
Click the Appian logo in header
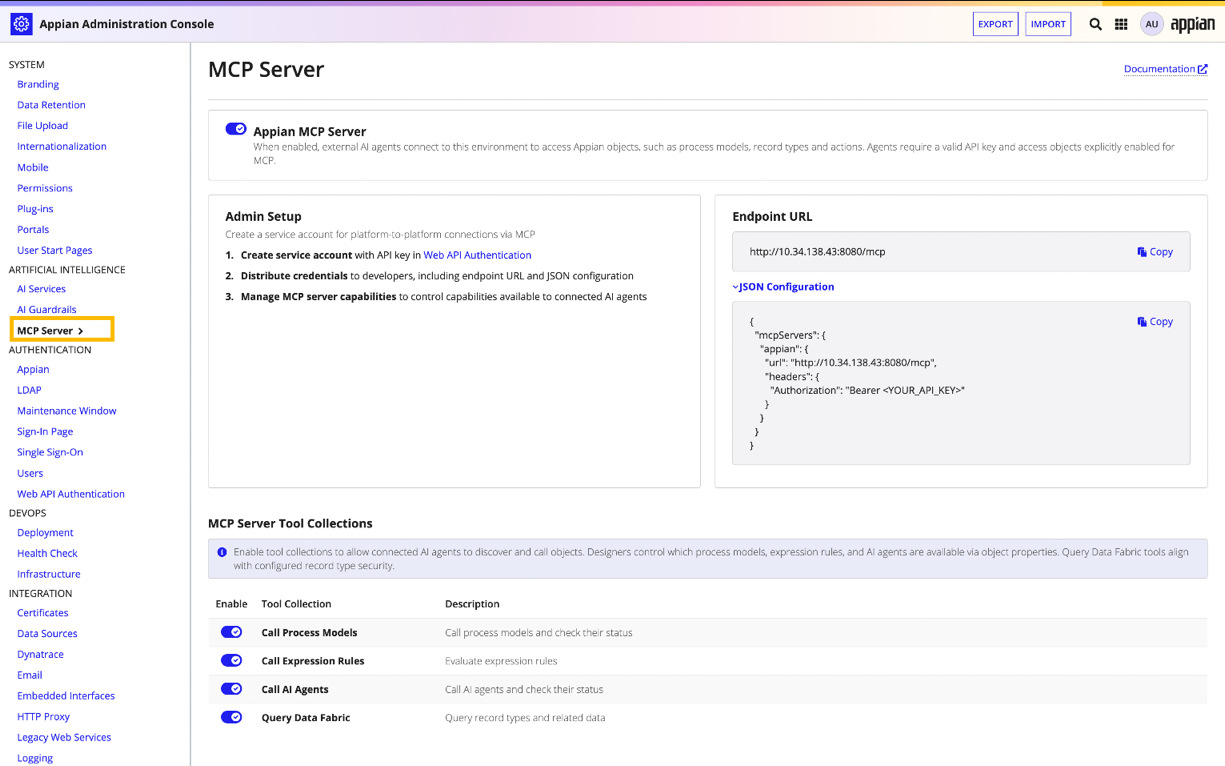(x=1193, y=24)
